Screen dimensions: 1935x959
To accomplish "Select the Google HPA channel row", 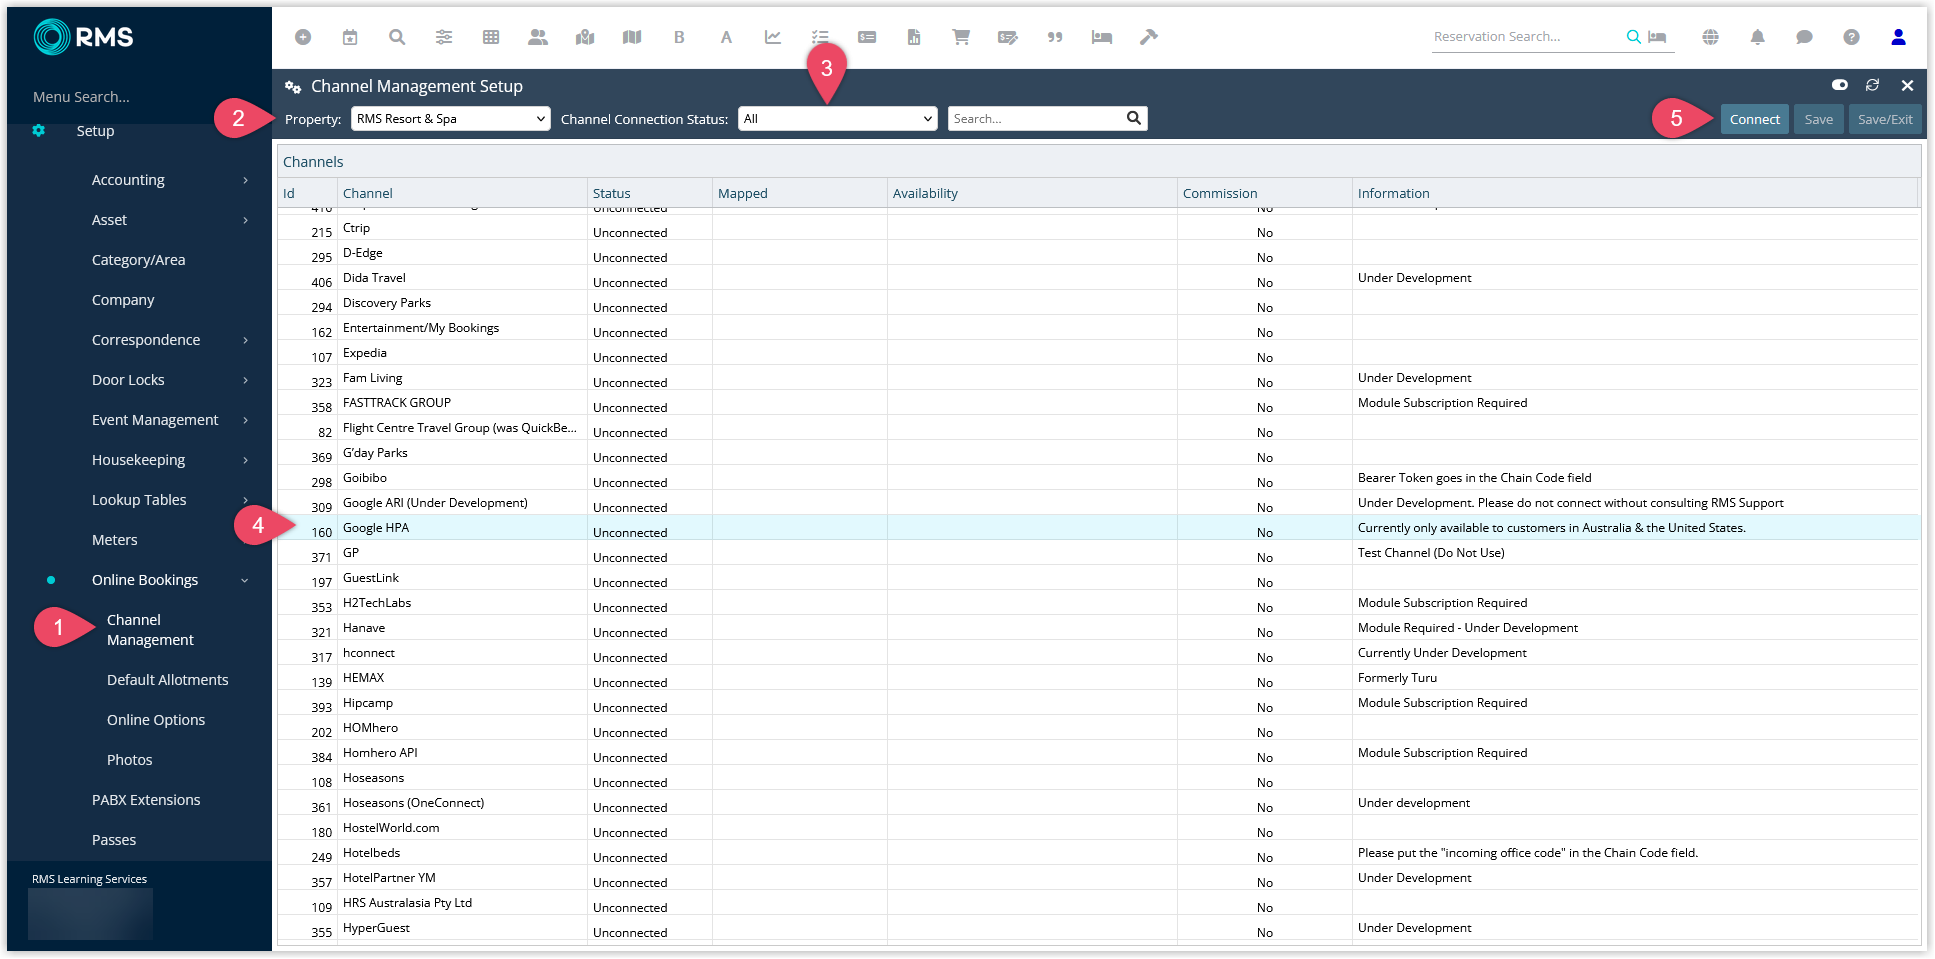I will point(1098,528).
